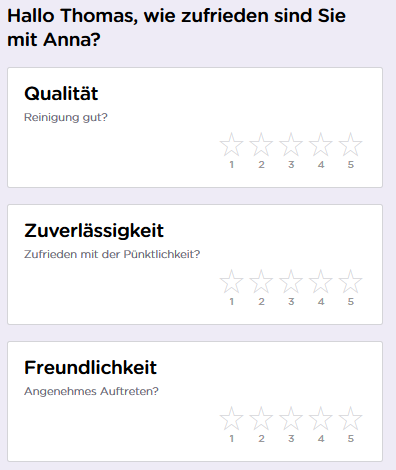Rate Zuverlässigkeit with 4 stars
Image resolution: width=396 pixels, height=470 pixels.
click(321, 281)
